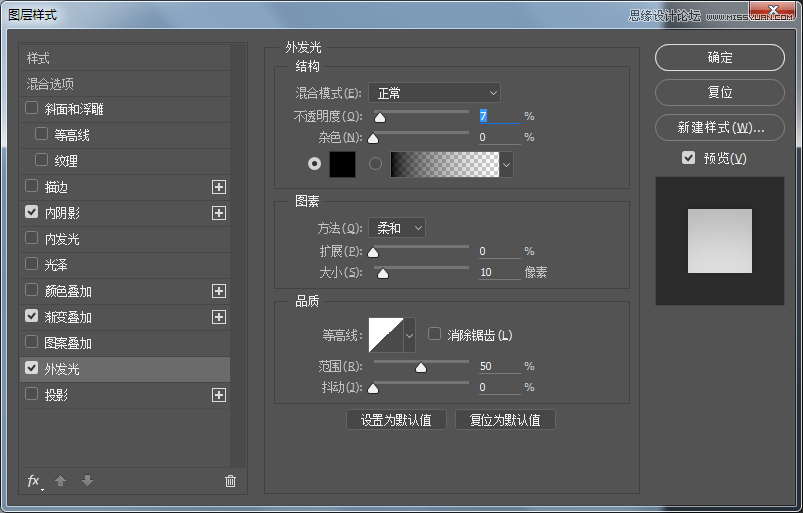Click the 设置为默认值 button
The image size is (803, 513).
(396, 420)
